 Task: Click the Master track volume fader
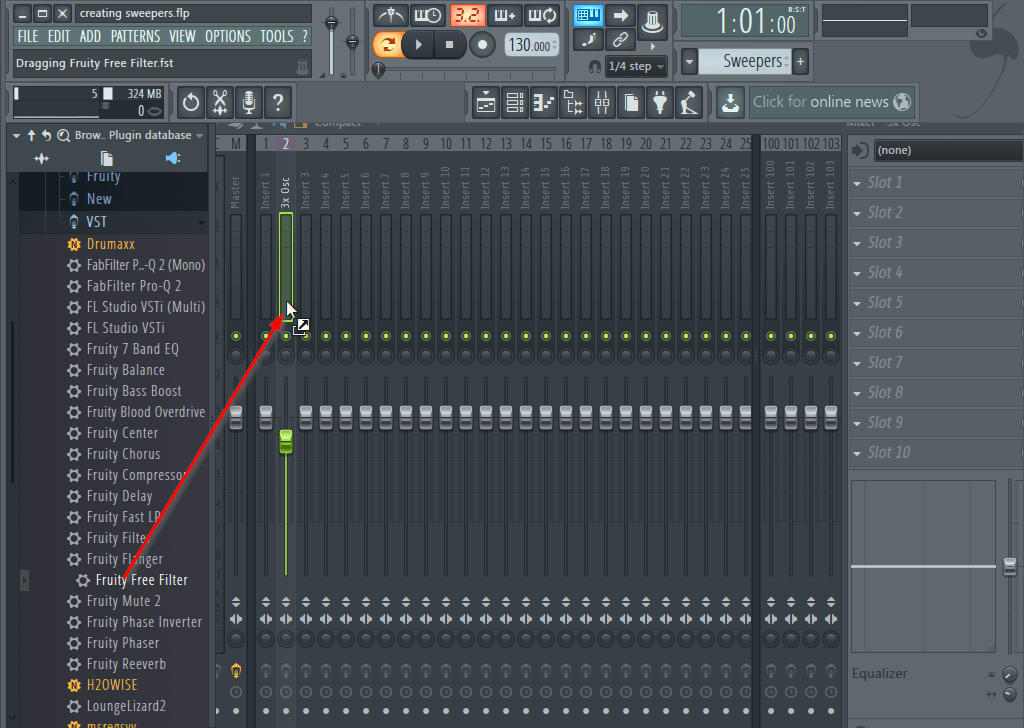236,417
